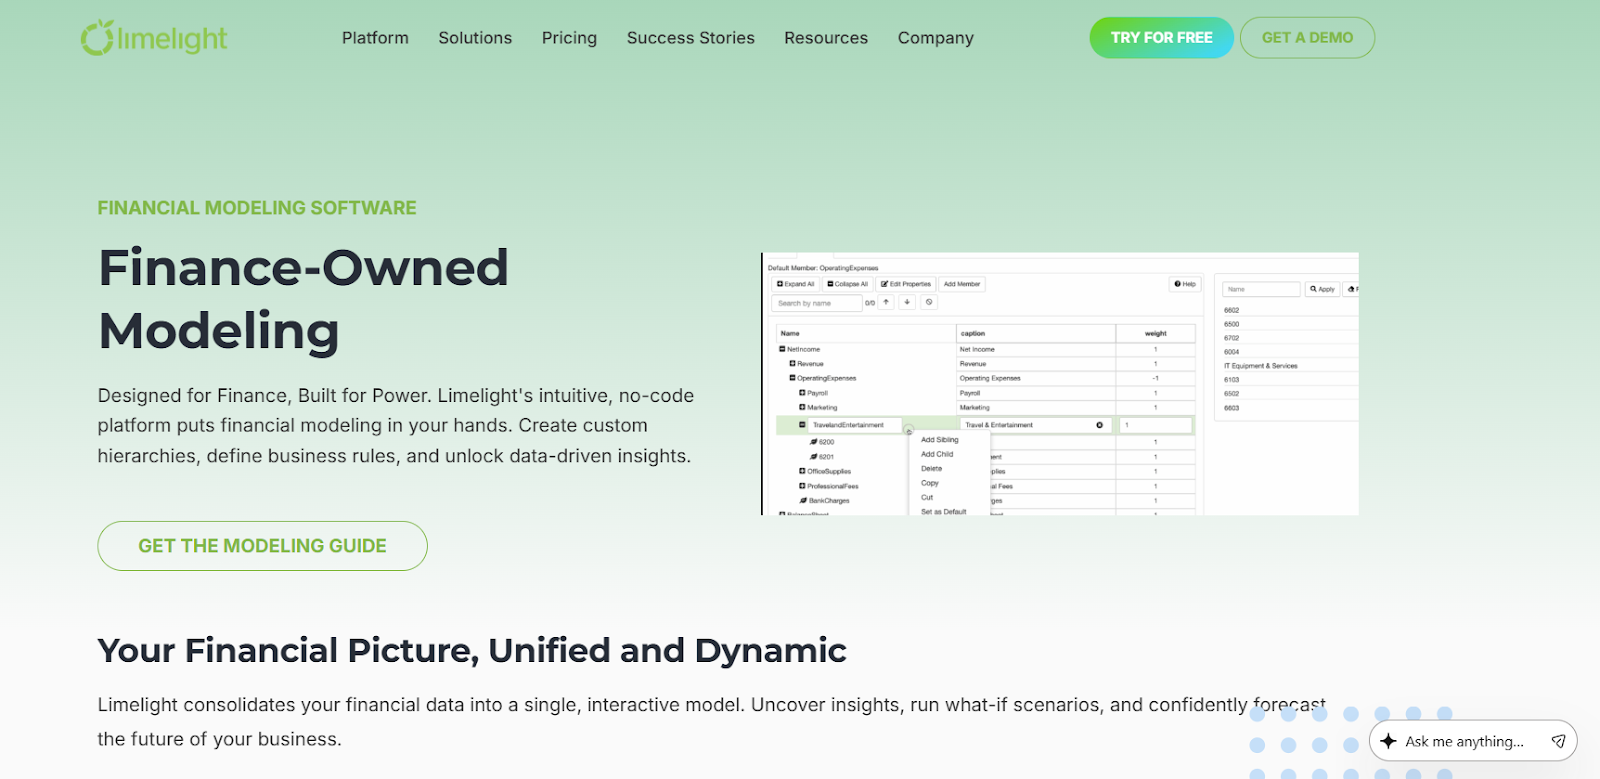Viewport: 1600px width, 779px height.
Task: Expand the ProfessionalFees tree node
Action: (x=802, y=486)
